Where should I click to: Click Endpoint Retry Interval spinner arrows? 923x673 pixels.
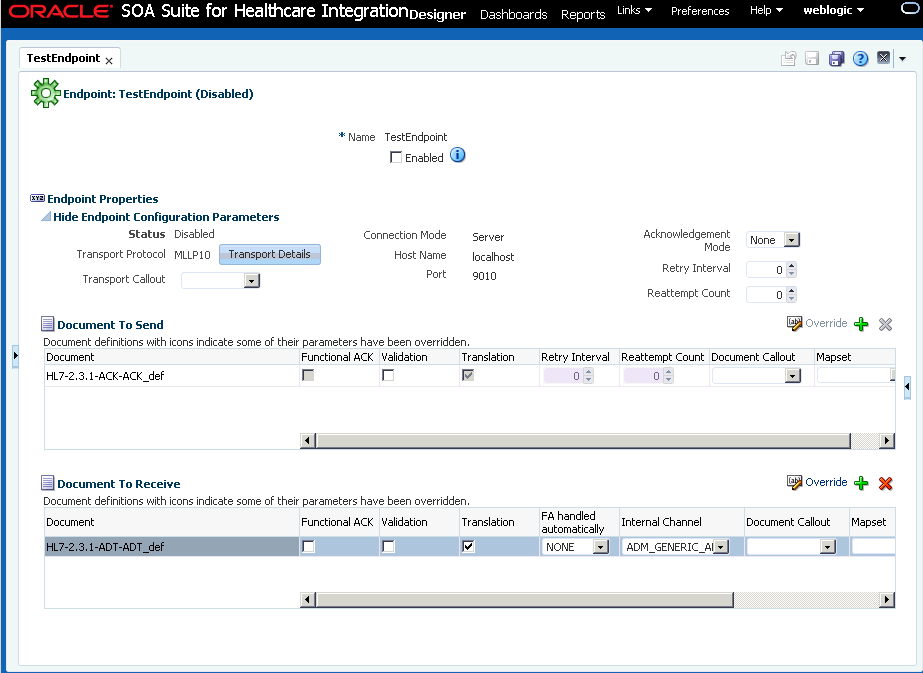[792, 270]
